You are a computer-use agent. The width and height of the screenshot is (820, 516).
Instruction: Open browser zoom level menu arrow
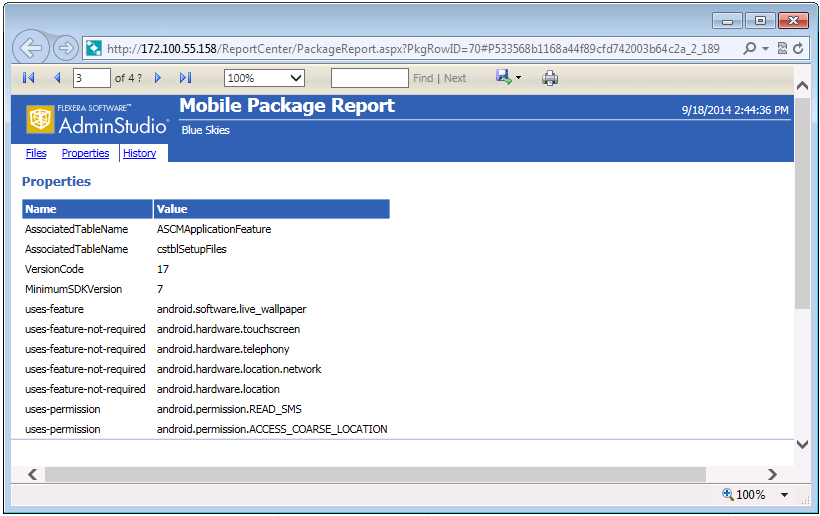(785, 495)
